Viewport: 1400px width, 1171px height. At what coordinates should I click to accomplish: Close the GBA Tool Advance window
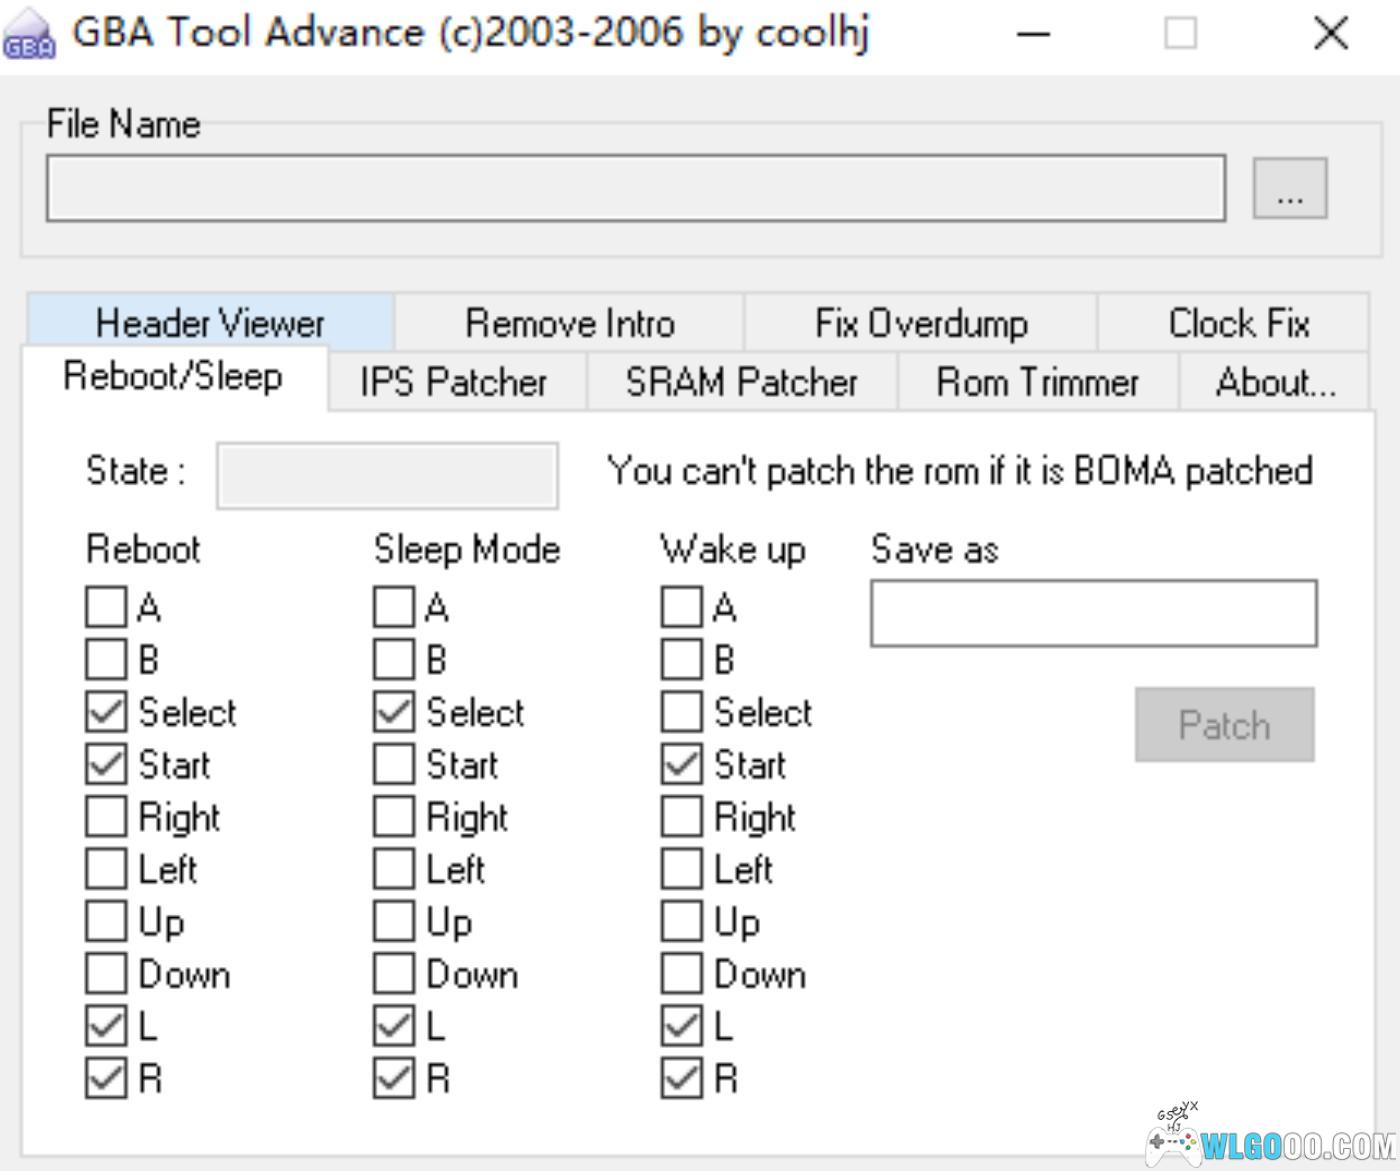click(x=1331, y=35)
